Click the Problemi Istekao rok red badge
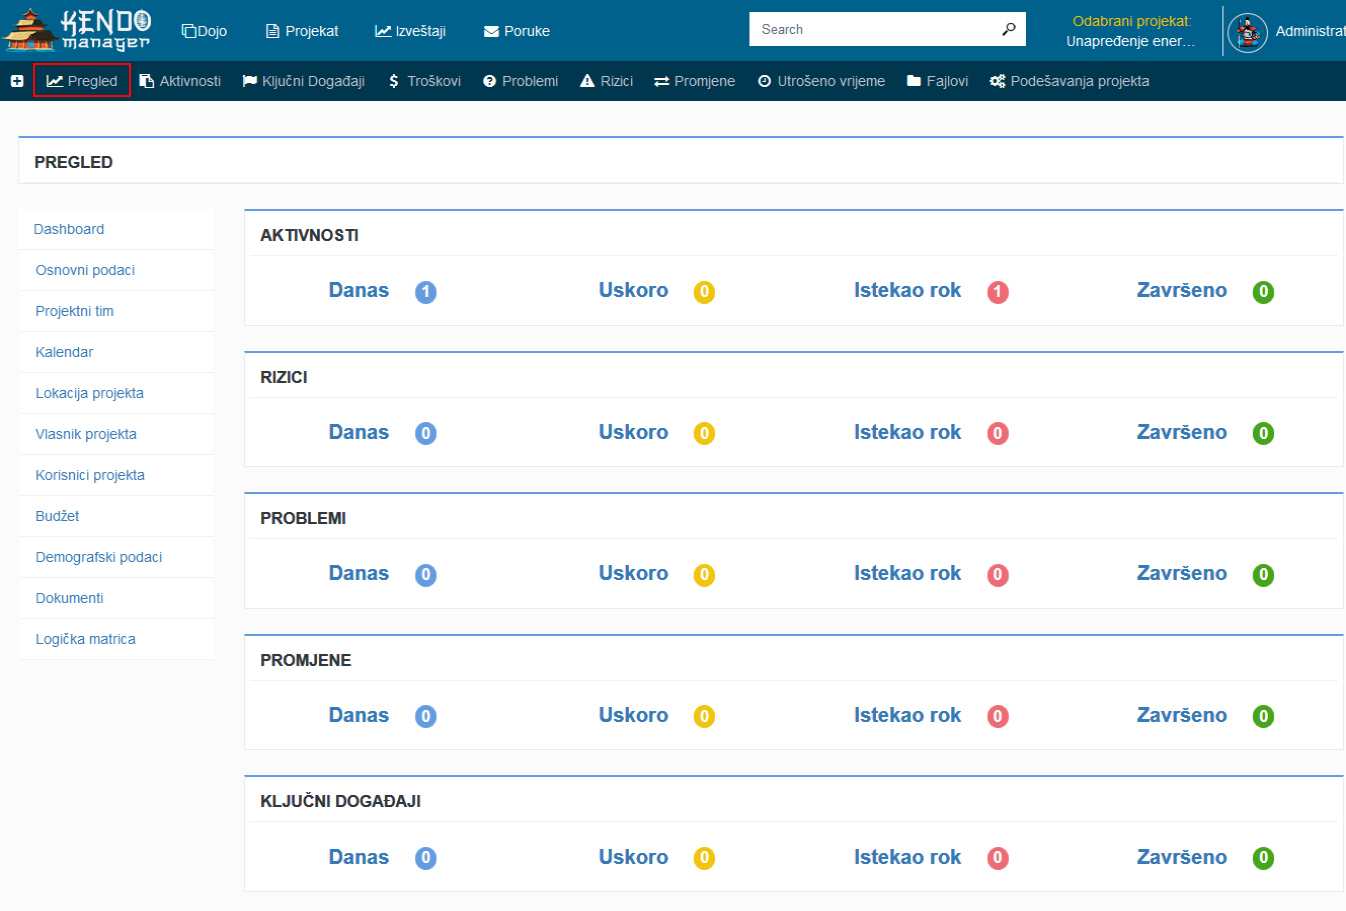 (998, 575)
